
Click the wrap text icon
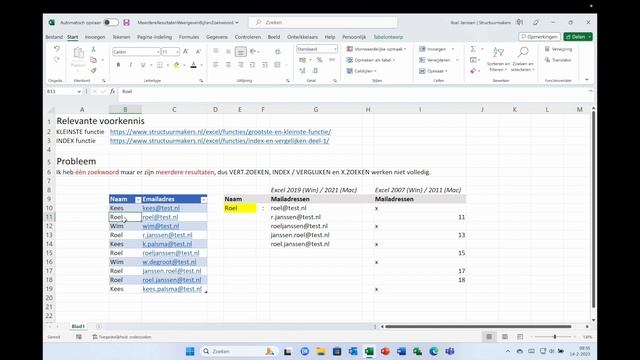278,51
